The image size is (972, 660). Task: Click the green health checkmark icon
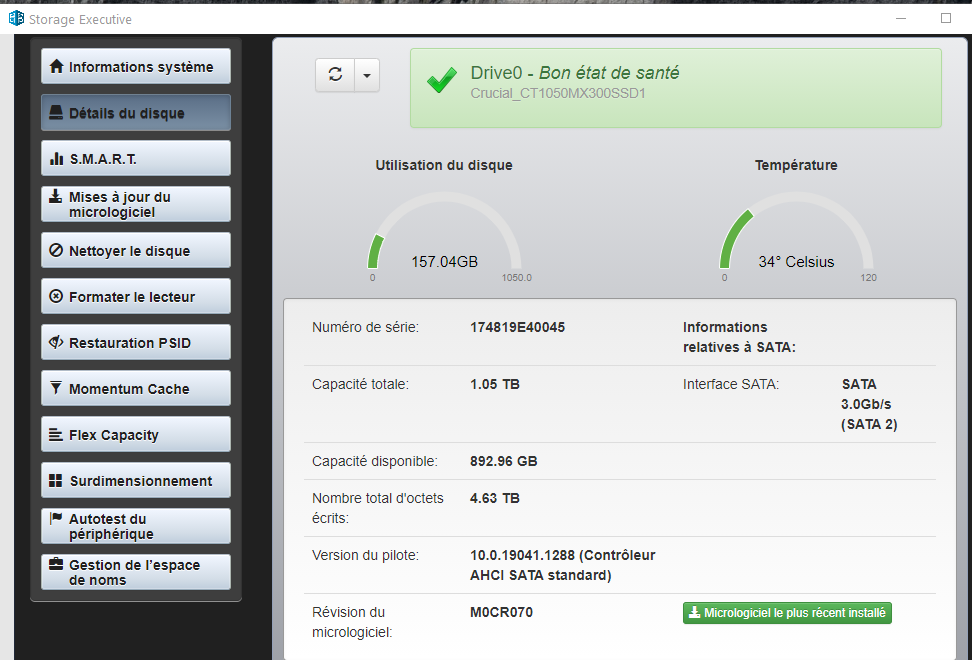(442, 81)
